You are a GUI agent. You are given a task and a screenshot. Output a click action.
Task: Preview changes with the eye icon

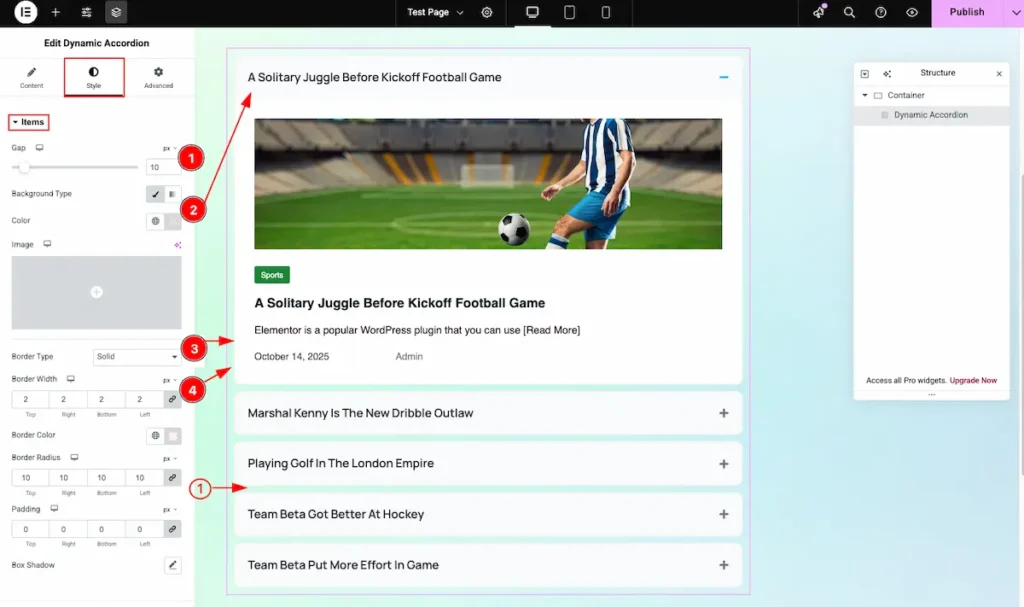[x=911, y=13]
